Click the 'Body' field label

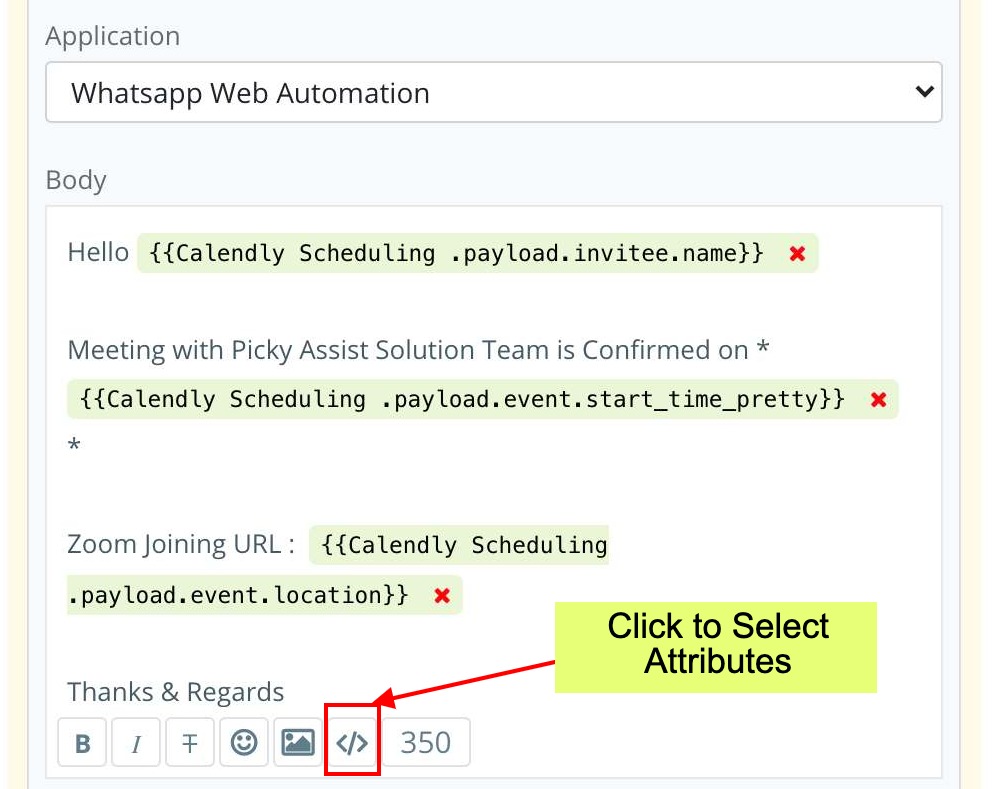point(76,180)
